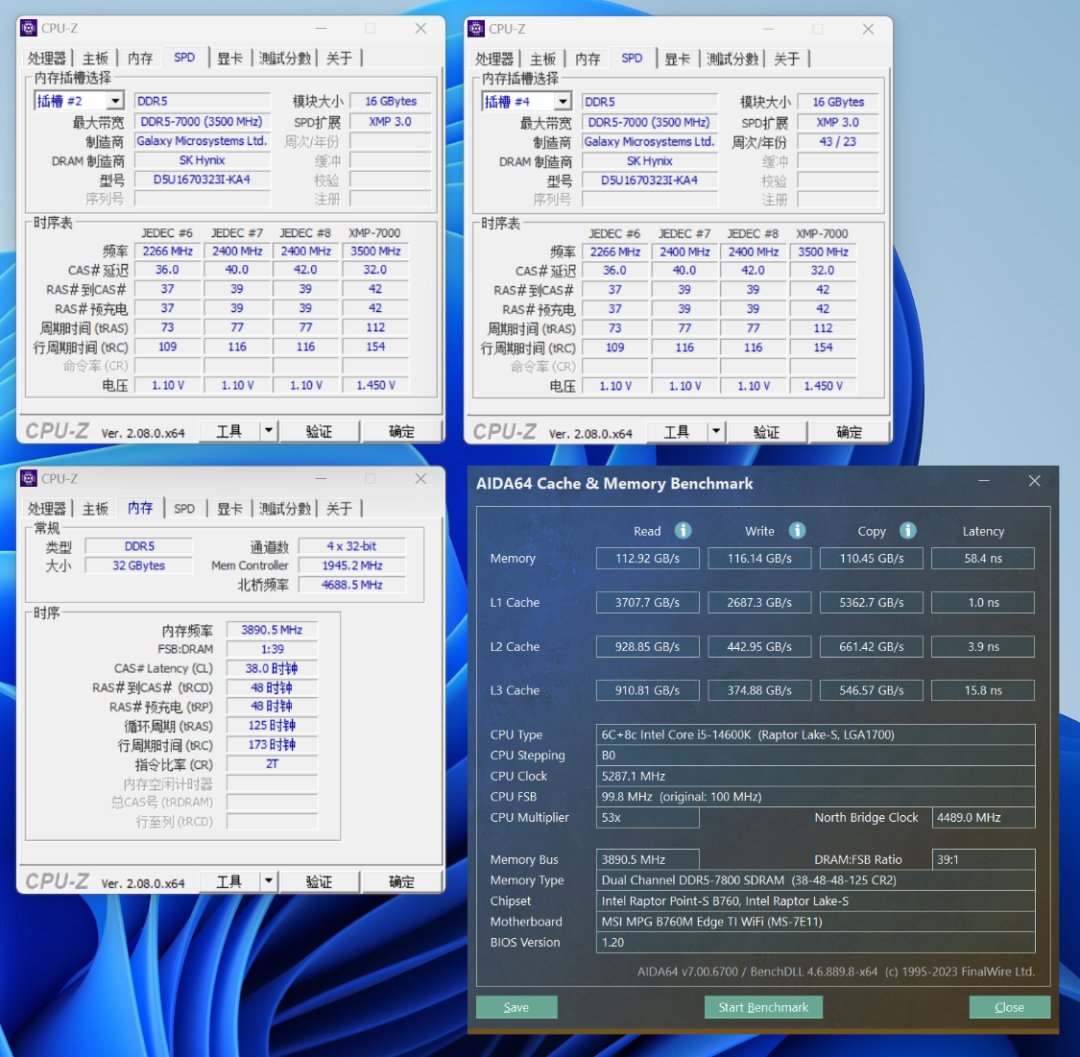Switch to SPD tab in memory window
Screen dimensions: 1080x1057
tap(184, 508)
